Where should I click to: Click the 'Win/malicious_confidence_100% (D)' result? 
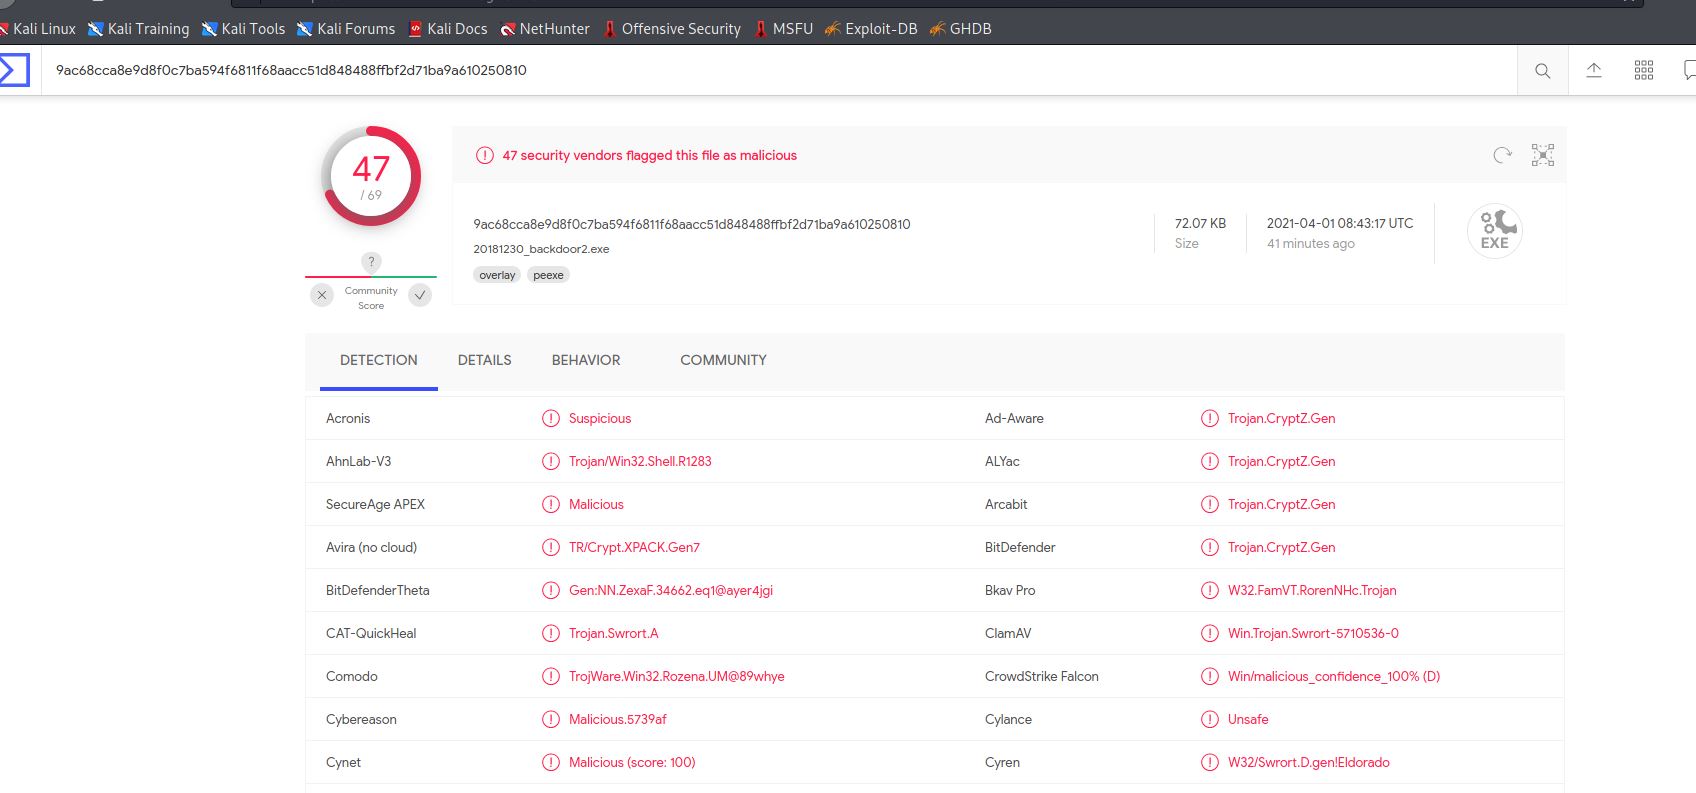click(1334, 677)
